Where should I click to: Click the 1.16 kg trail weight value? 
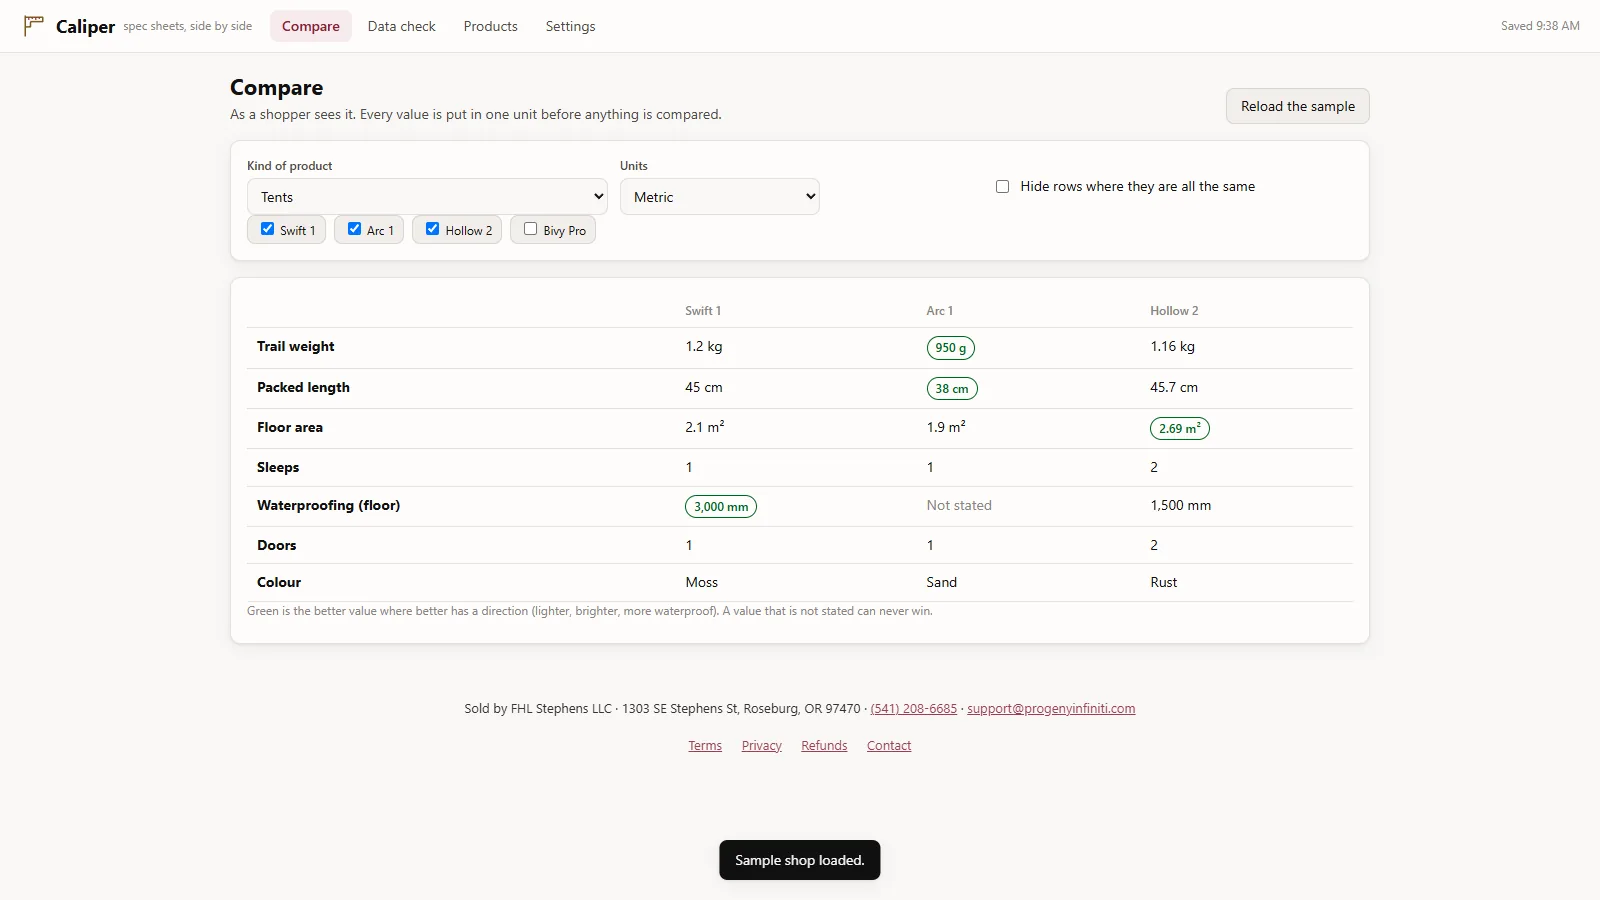pos(1173,347)
